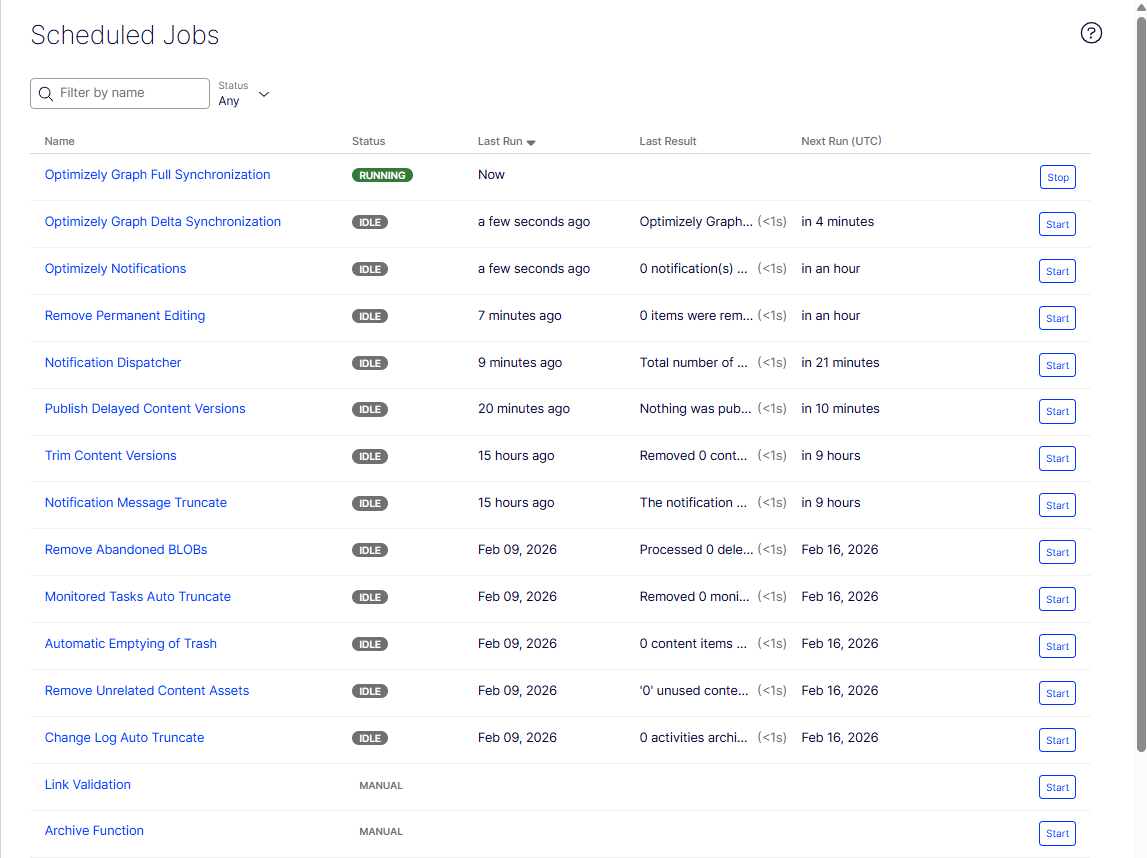Open Notification Message Truncate link
Screen dimensions: 1147x858
[136, 503]
